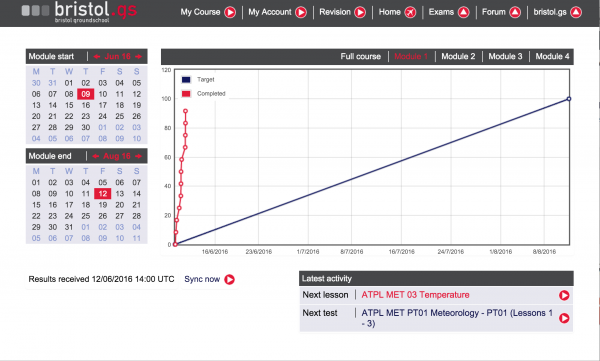600x361 pixels.
Task: Switch to the Module 3 tab
Action: click(x=505, y=56)
